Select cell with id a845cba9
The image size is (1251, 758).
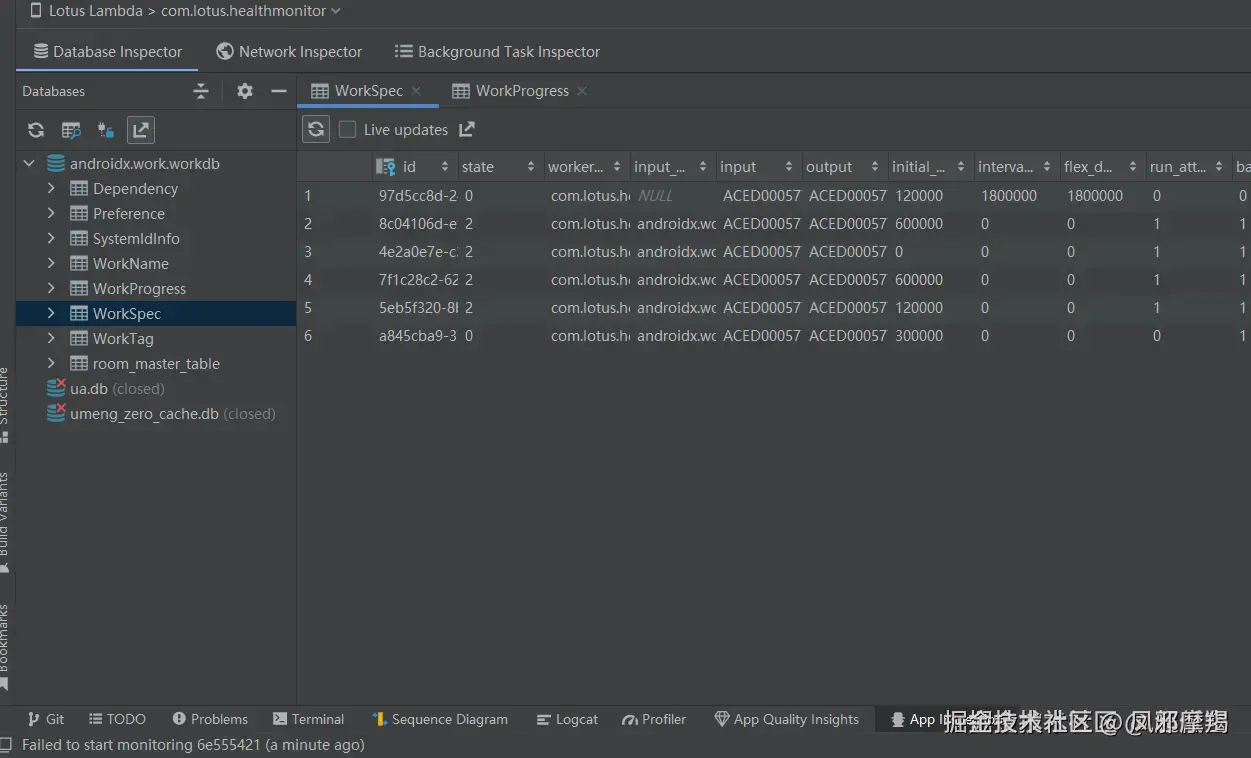[x=416, y=336]
